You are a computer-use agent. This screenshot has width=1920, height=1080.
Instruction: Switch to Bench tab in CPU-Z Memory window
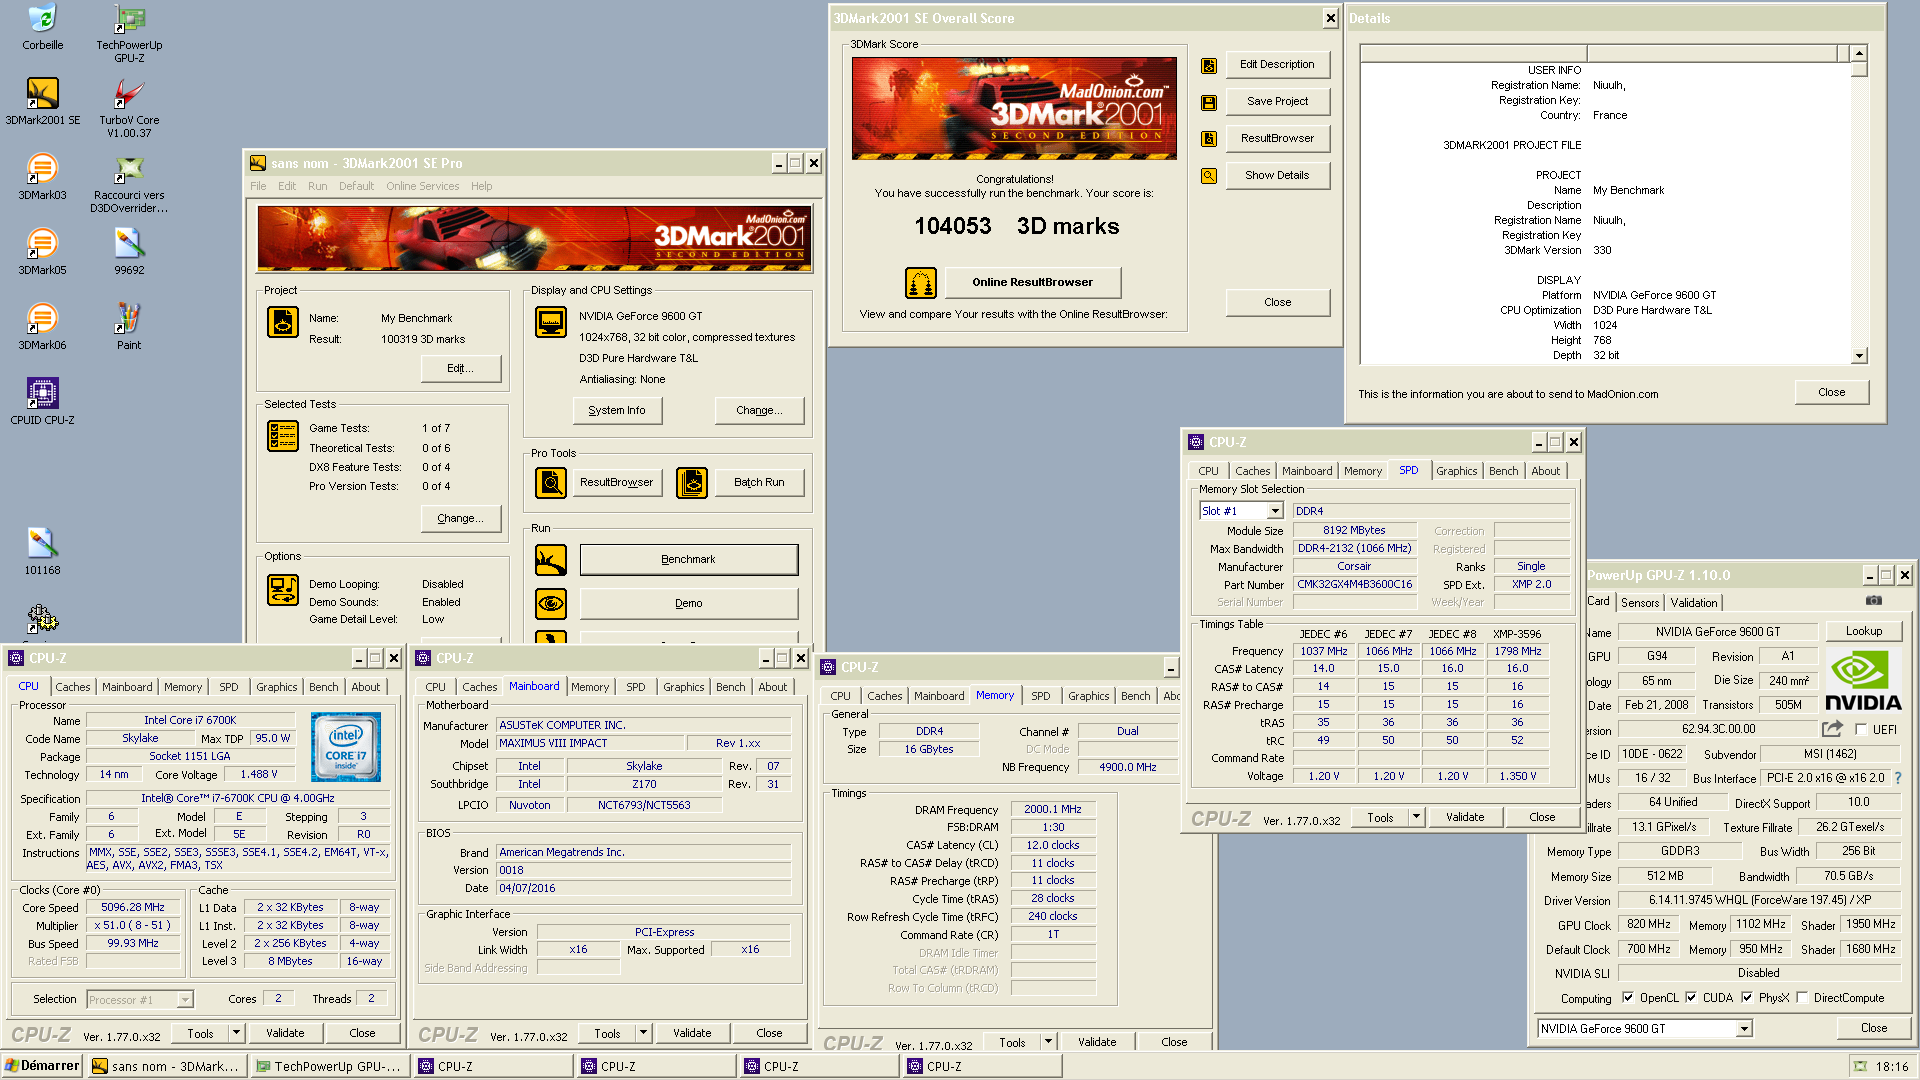point(1135,696)
